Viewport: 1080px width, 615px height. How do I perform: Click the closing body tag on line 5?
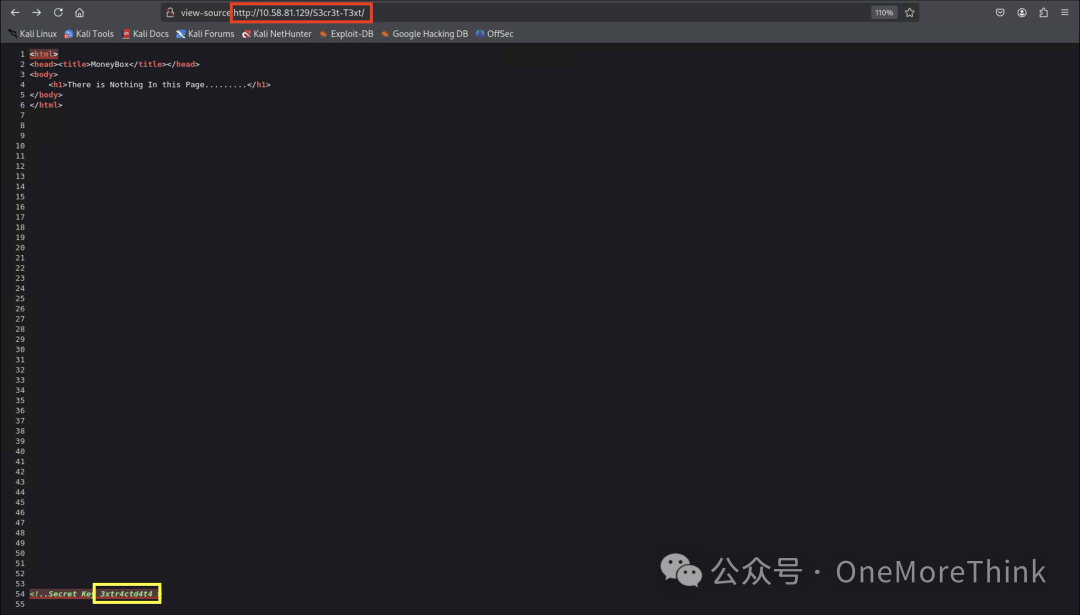46,95
